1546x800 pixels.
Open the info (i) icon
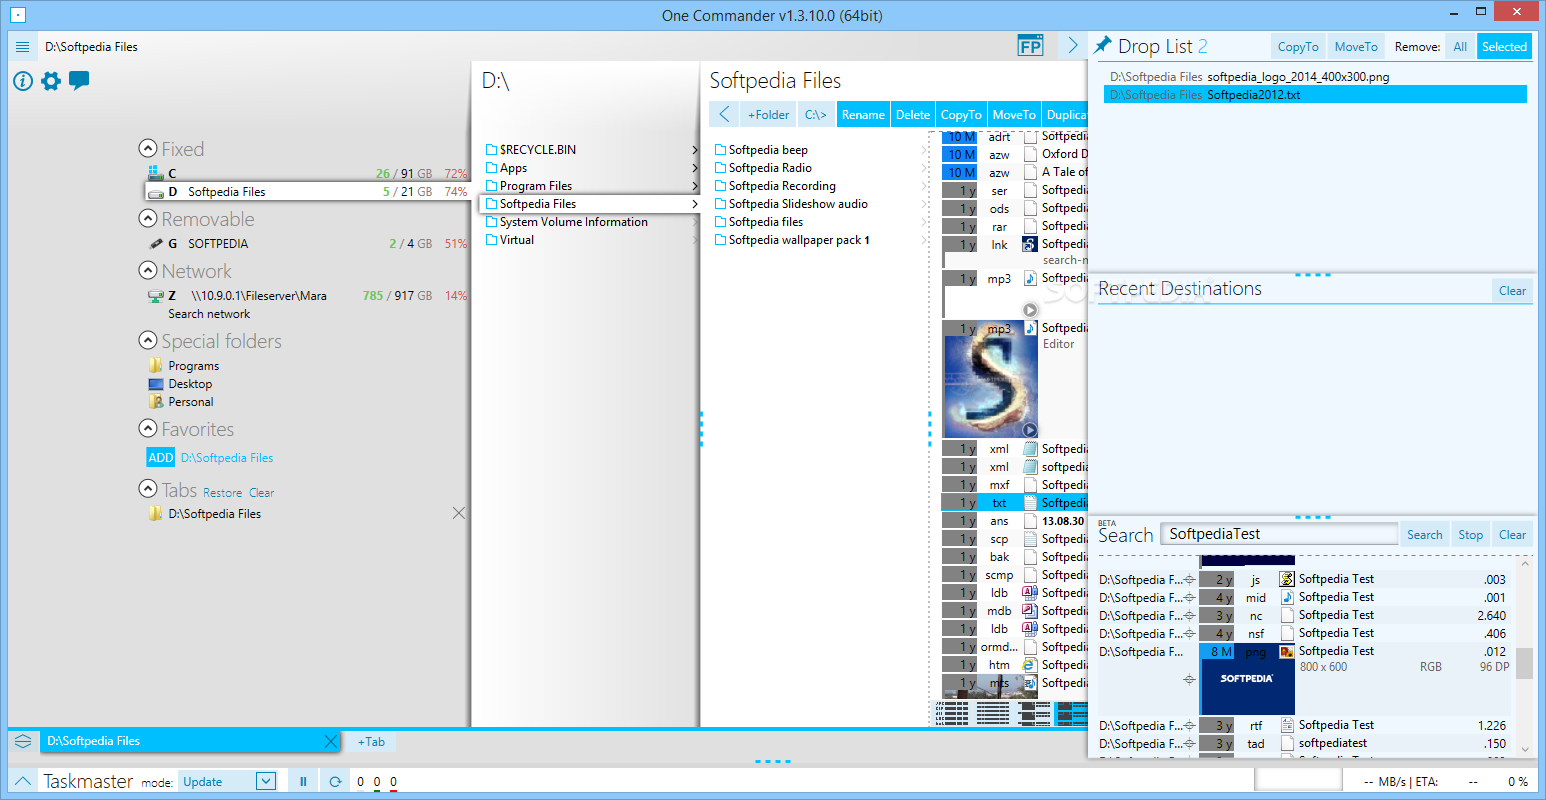(x=23, y=81)
